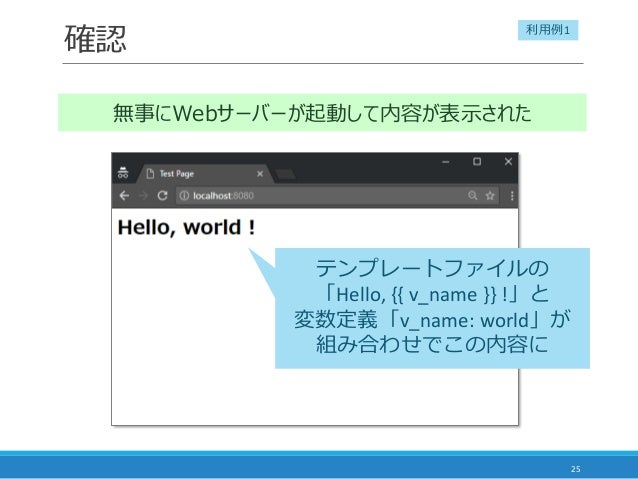
Task: Click the green banner about Webサーバー起動
Action: (x=322, y=112)
